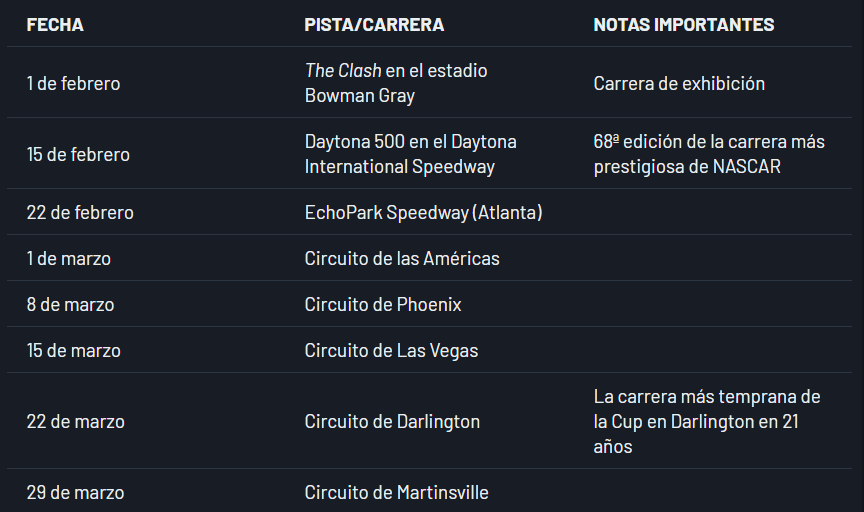Select the 1 de marzo date
Image resolution: width=864 pixels, height=512 pixels.
click(69, 258)
